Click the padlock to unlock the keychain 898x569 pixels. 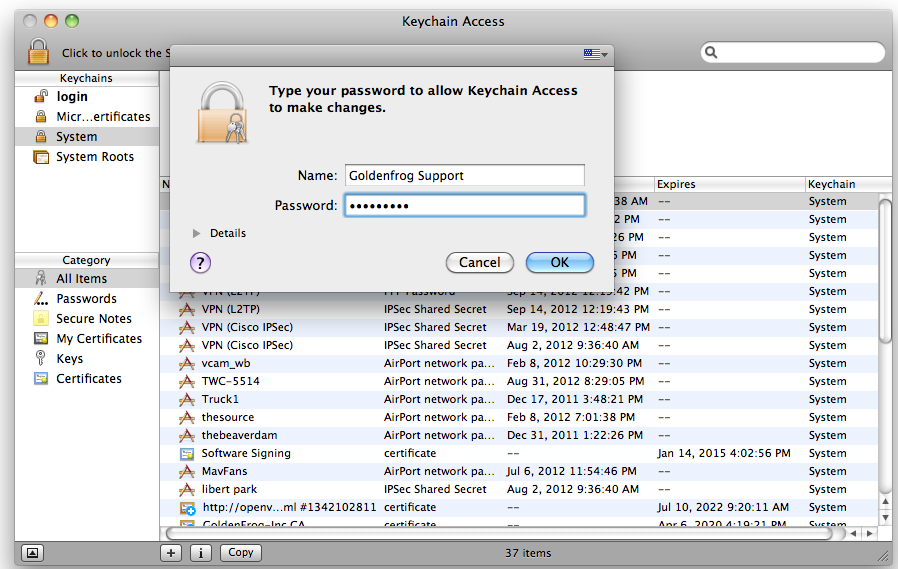click(38, 52)
